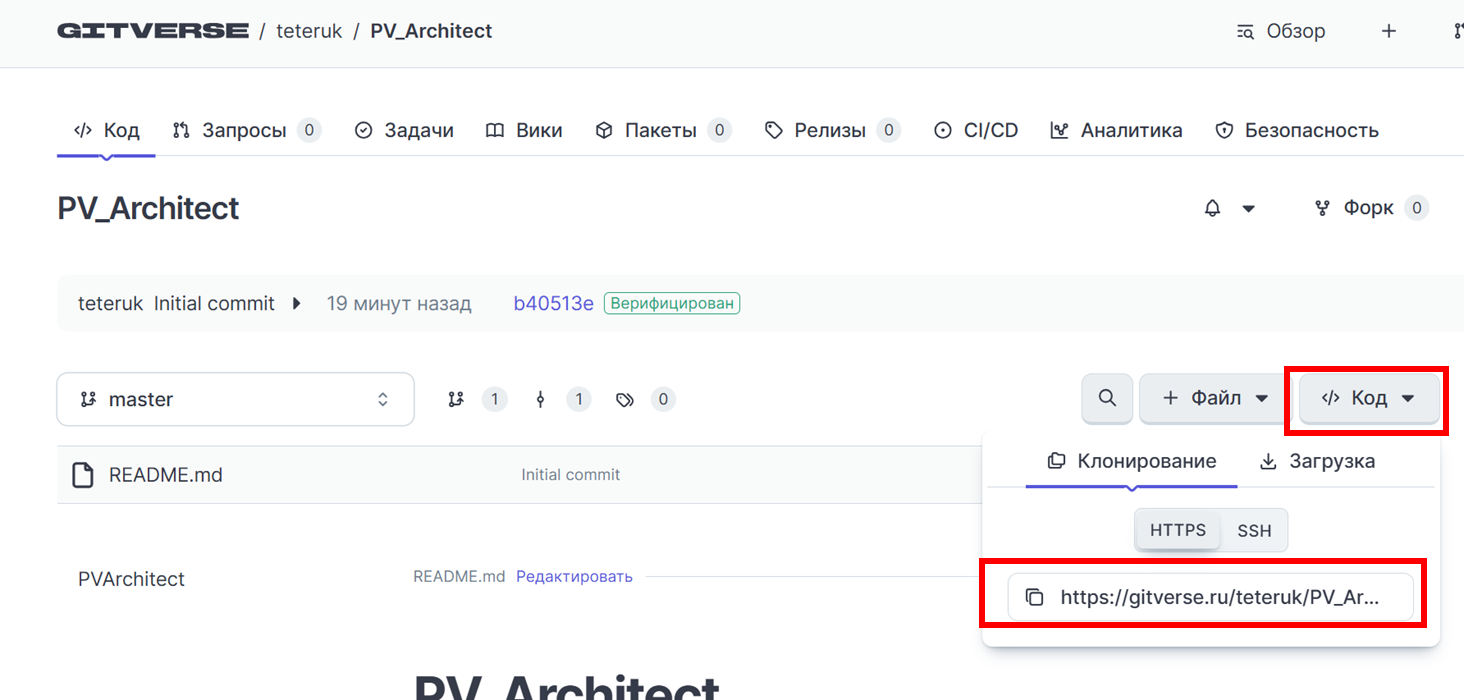Click the notification bell icon

tap(1213, 208)
